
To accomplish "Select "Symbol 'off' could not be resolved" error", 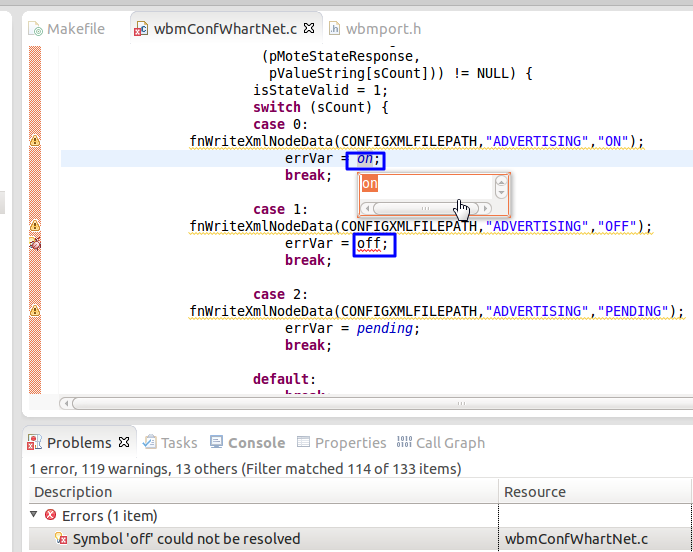I will (x=186, y=539).
